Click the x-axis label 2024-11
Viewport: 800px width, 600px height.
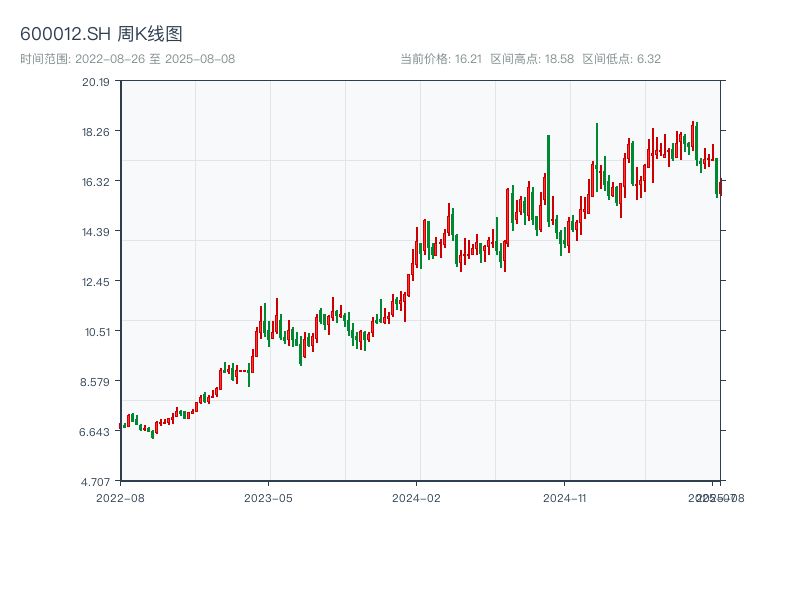point(565,498)
